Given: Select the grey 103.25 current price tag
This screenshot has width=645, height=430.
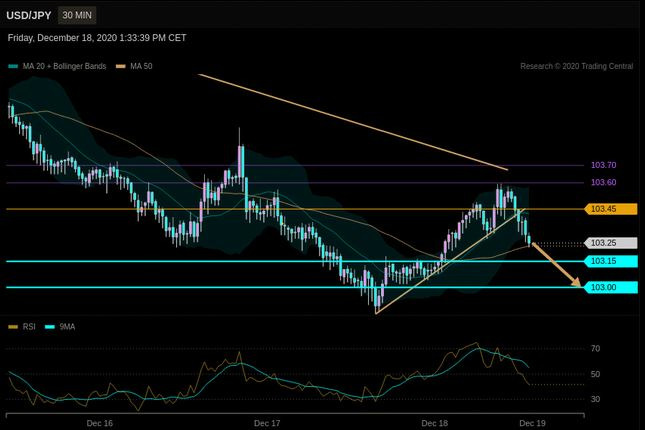Looking at the screenshot, I should pyautogui.click(x=611, y=243).
